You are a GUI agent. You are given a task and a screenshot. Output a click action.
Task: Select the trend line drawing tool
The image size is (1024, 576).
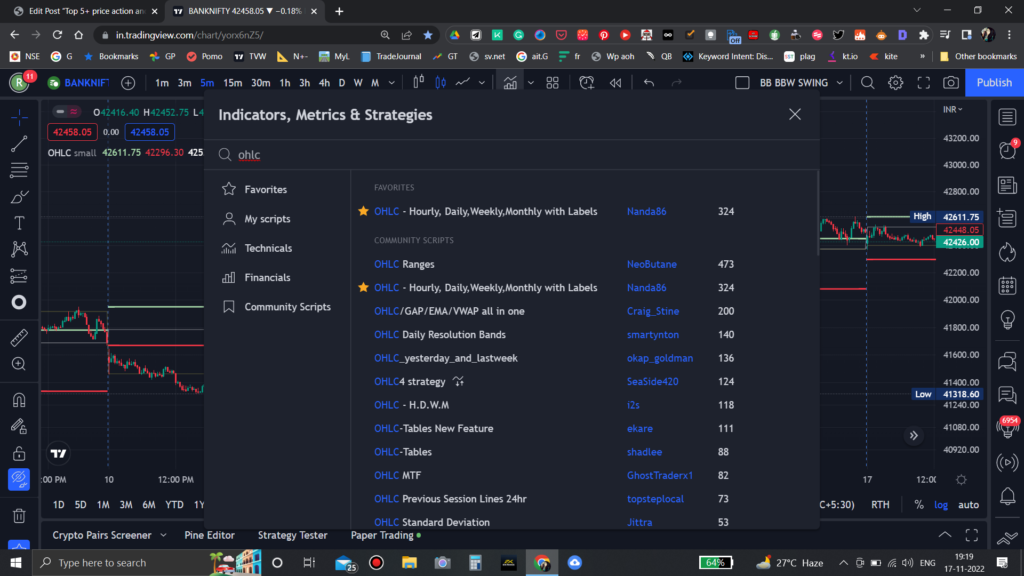[19, 144]
